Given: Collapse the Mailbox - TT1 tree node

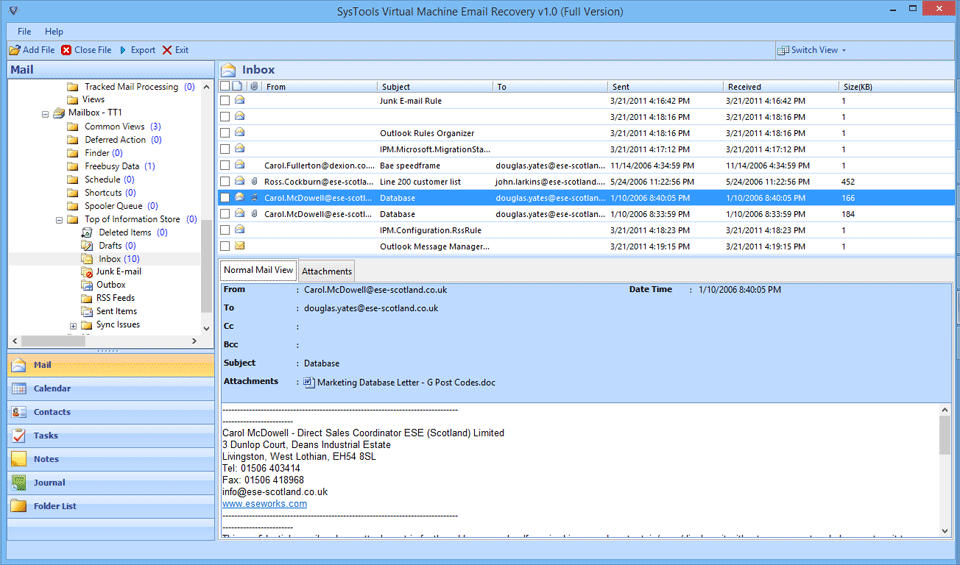Looking at the screenshot, I should tap(45, 114).
